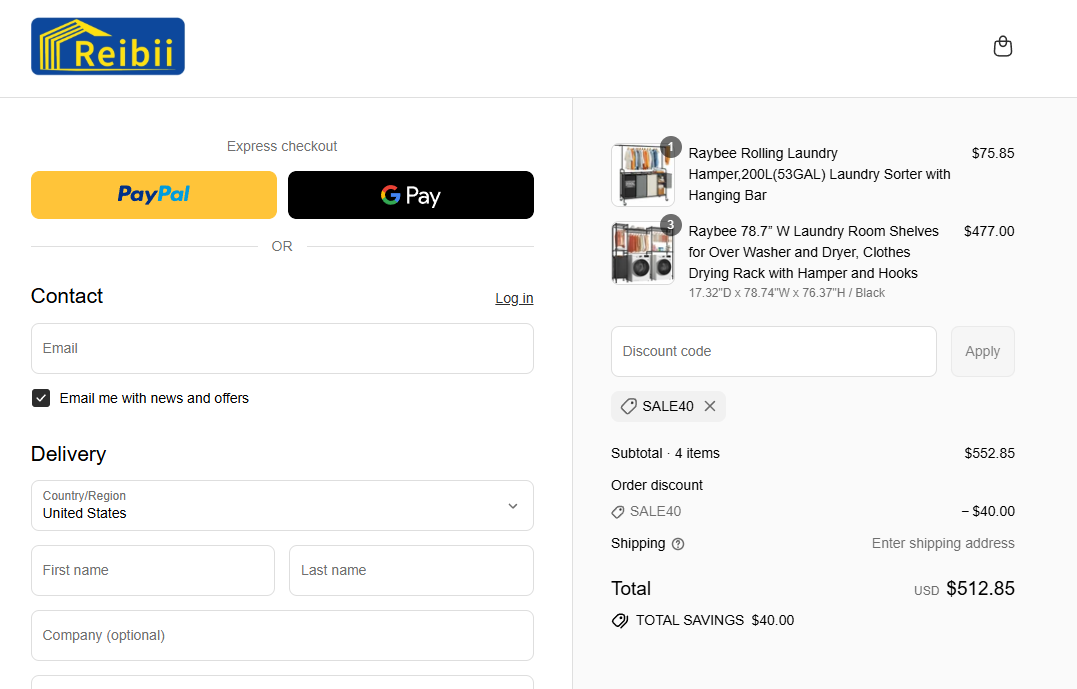The height and width of the screenshot is (689, 1077).
Task: Focus the First name field
Action: [153, 570]
